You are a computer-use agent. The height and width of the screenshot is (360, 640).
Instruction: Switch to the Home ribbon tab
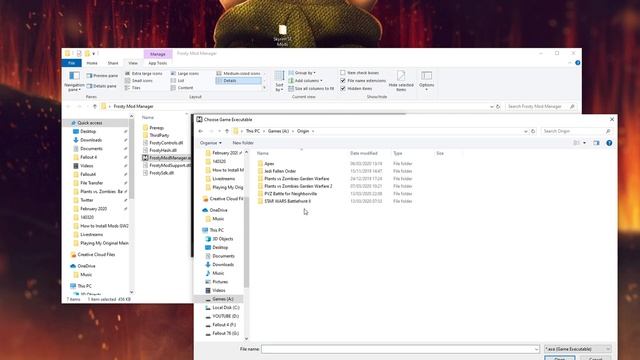point(92,63)
